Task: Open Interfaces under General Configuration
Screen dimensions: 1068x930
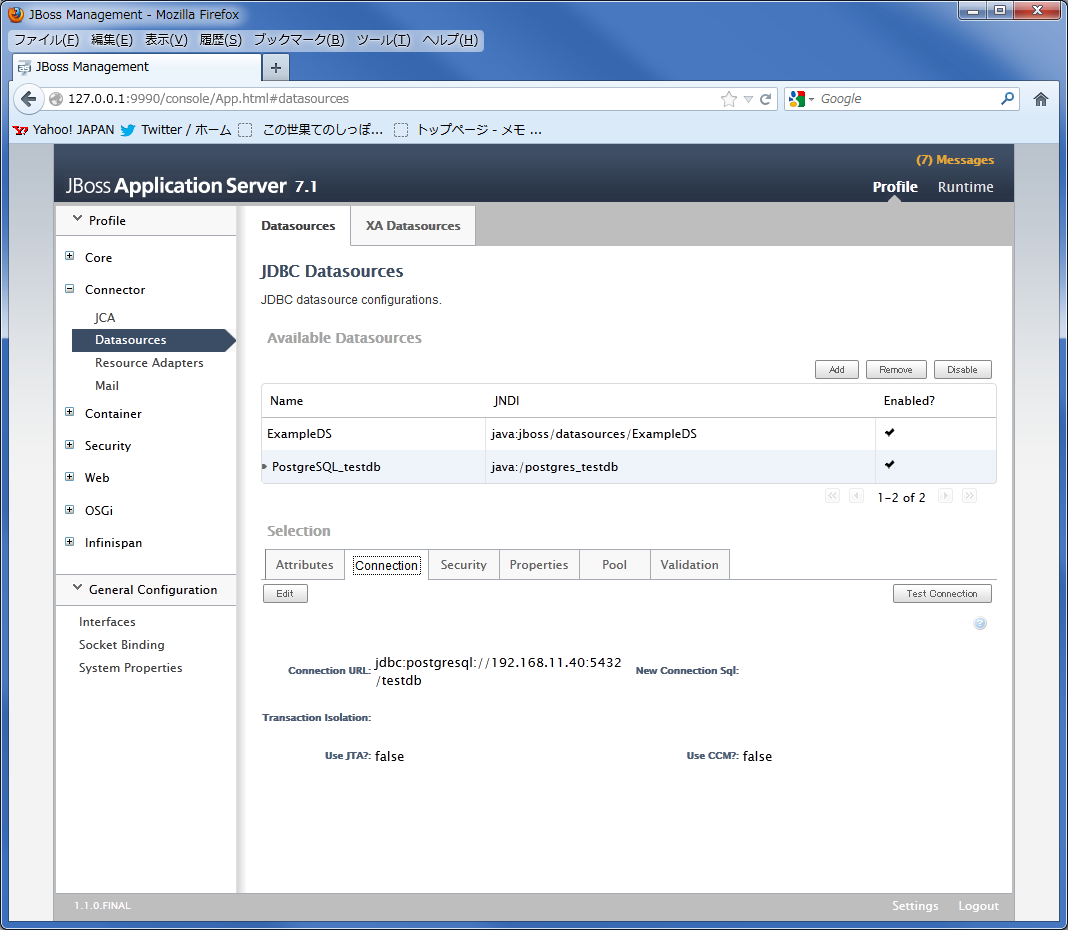Action: (107, 622)
